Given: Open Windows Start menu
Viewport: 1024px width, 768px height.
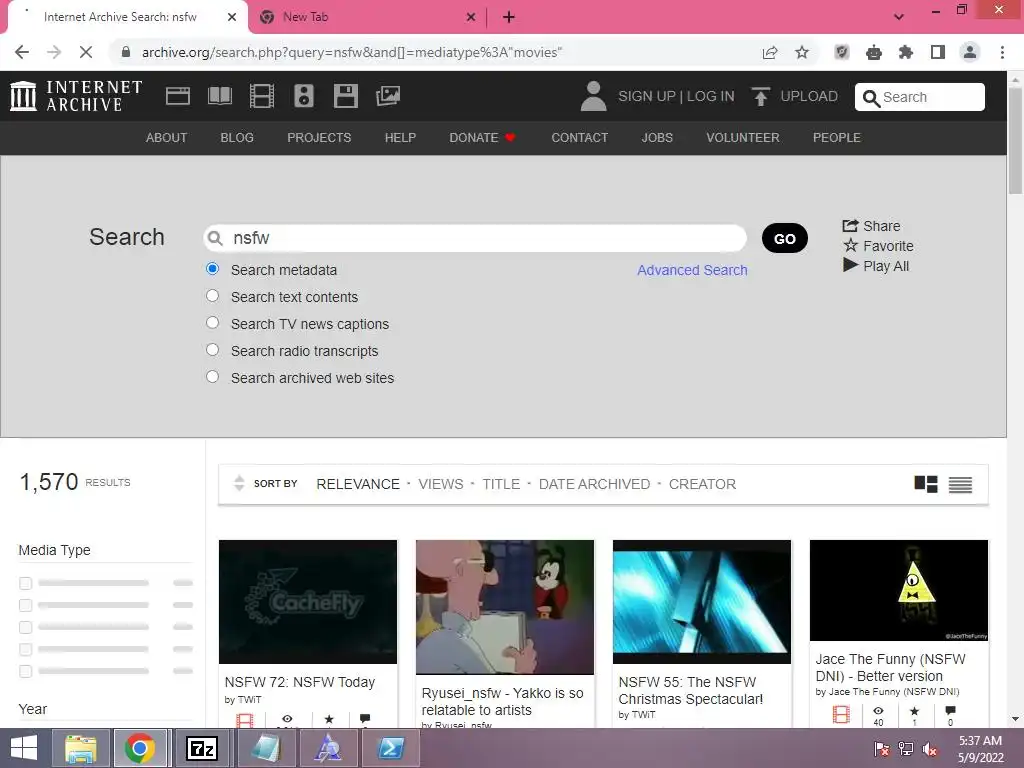Looking at the screenshot, I should 24,748.
